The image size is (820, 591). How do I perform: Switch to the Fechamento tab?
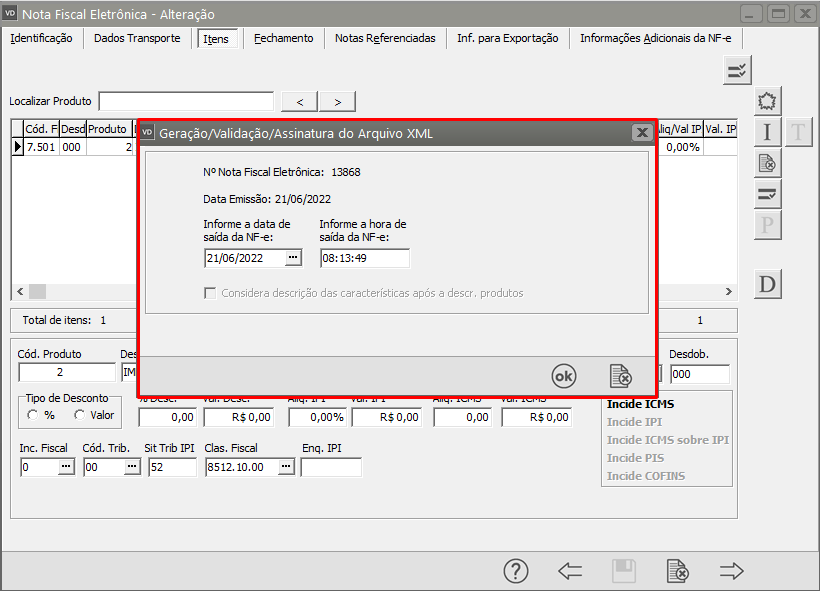(x=283, y=38)
